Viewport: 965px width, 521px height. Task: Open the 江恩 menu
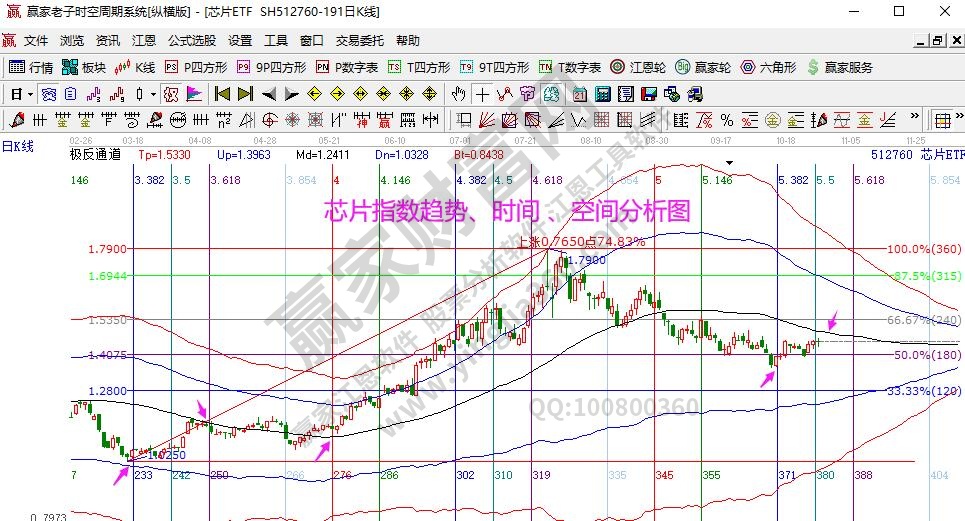[x=144, y=41]
